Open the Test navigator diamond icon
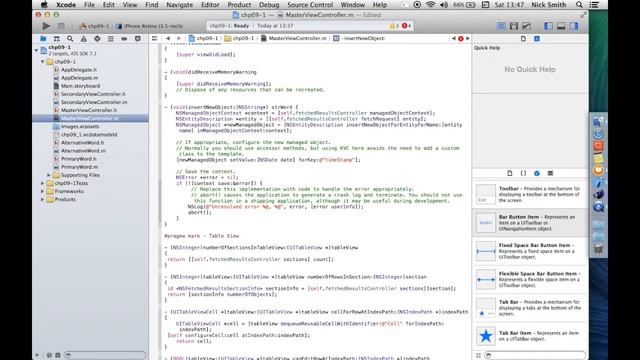This screenshot has width=640, height=360. (x=97, y=38)
